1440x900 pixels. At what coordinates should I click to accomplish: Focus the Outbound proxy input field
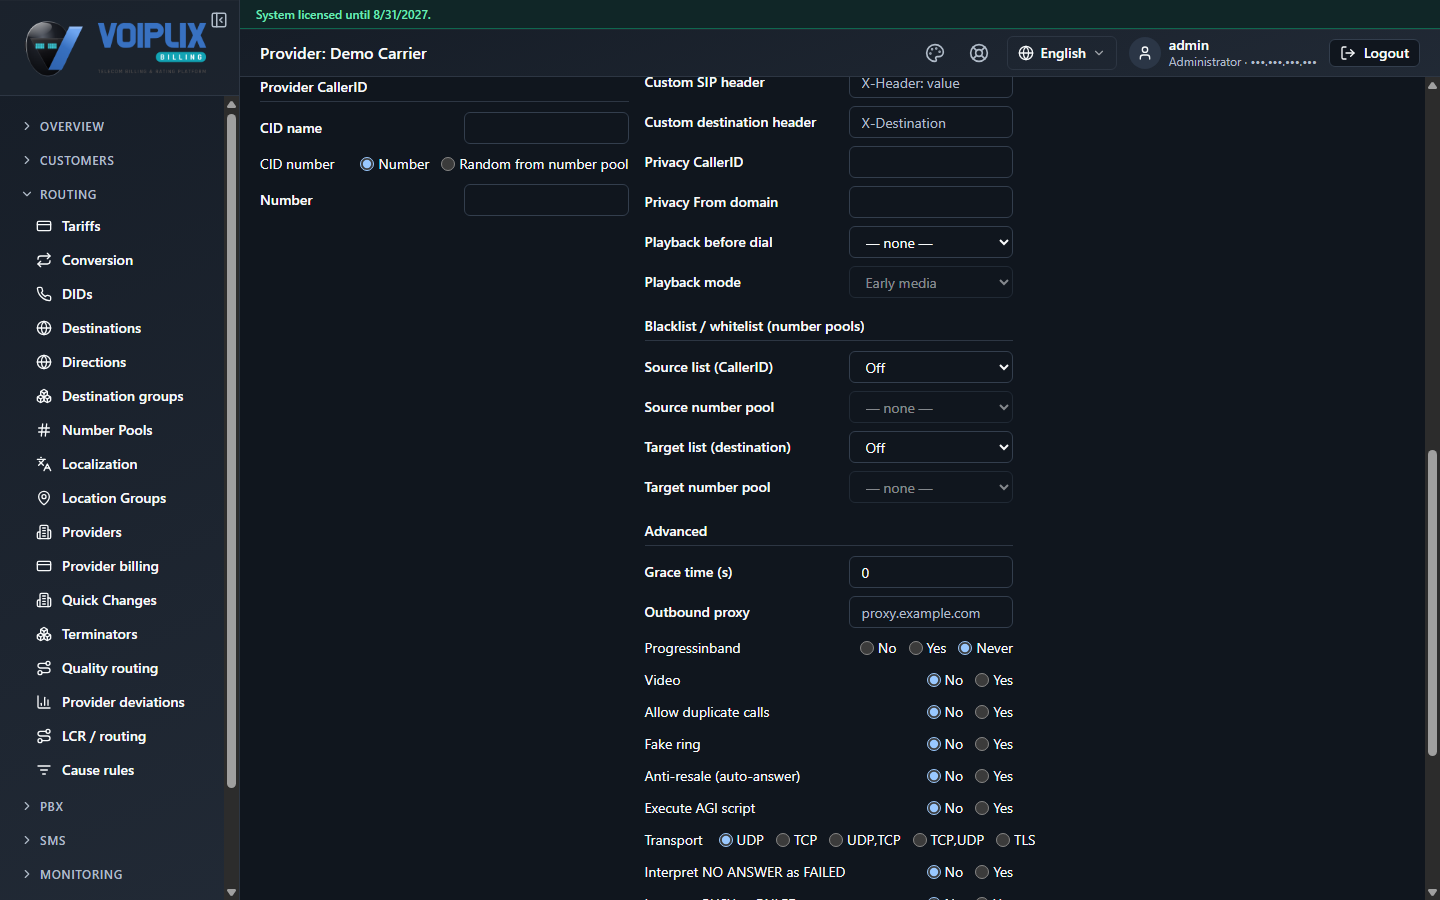(931, 612)
